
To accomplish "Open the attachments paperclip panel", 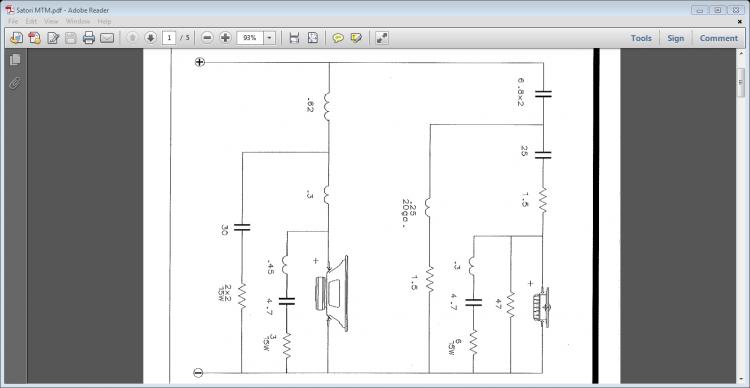I will coord(15,83).
